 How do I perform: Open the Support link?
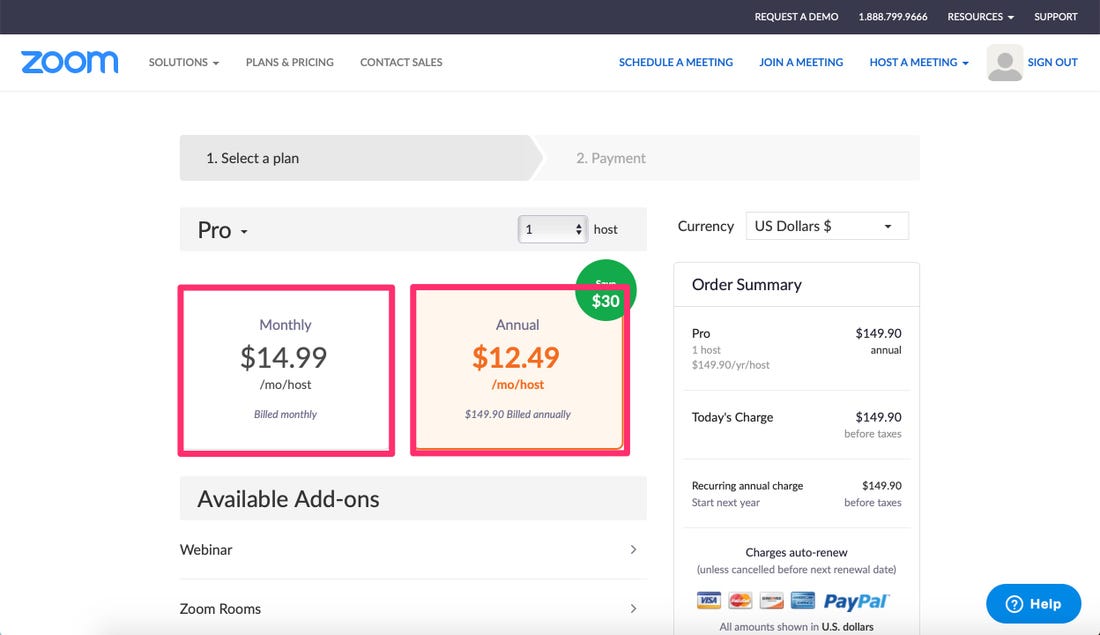click(x=1056, y=17)
